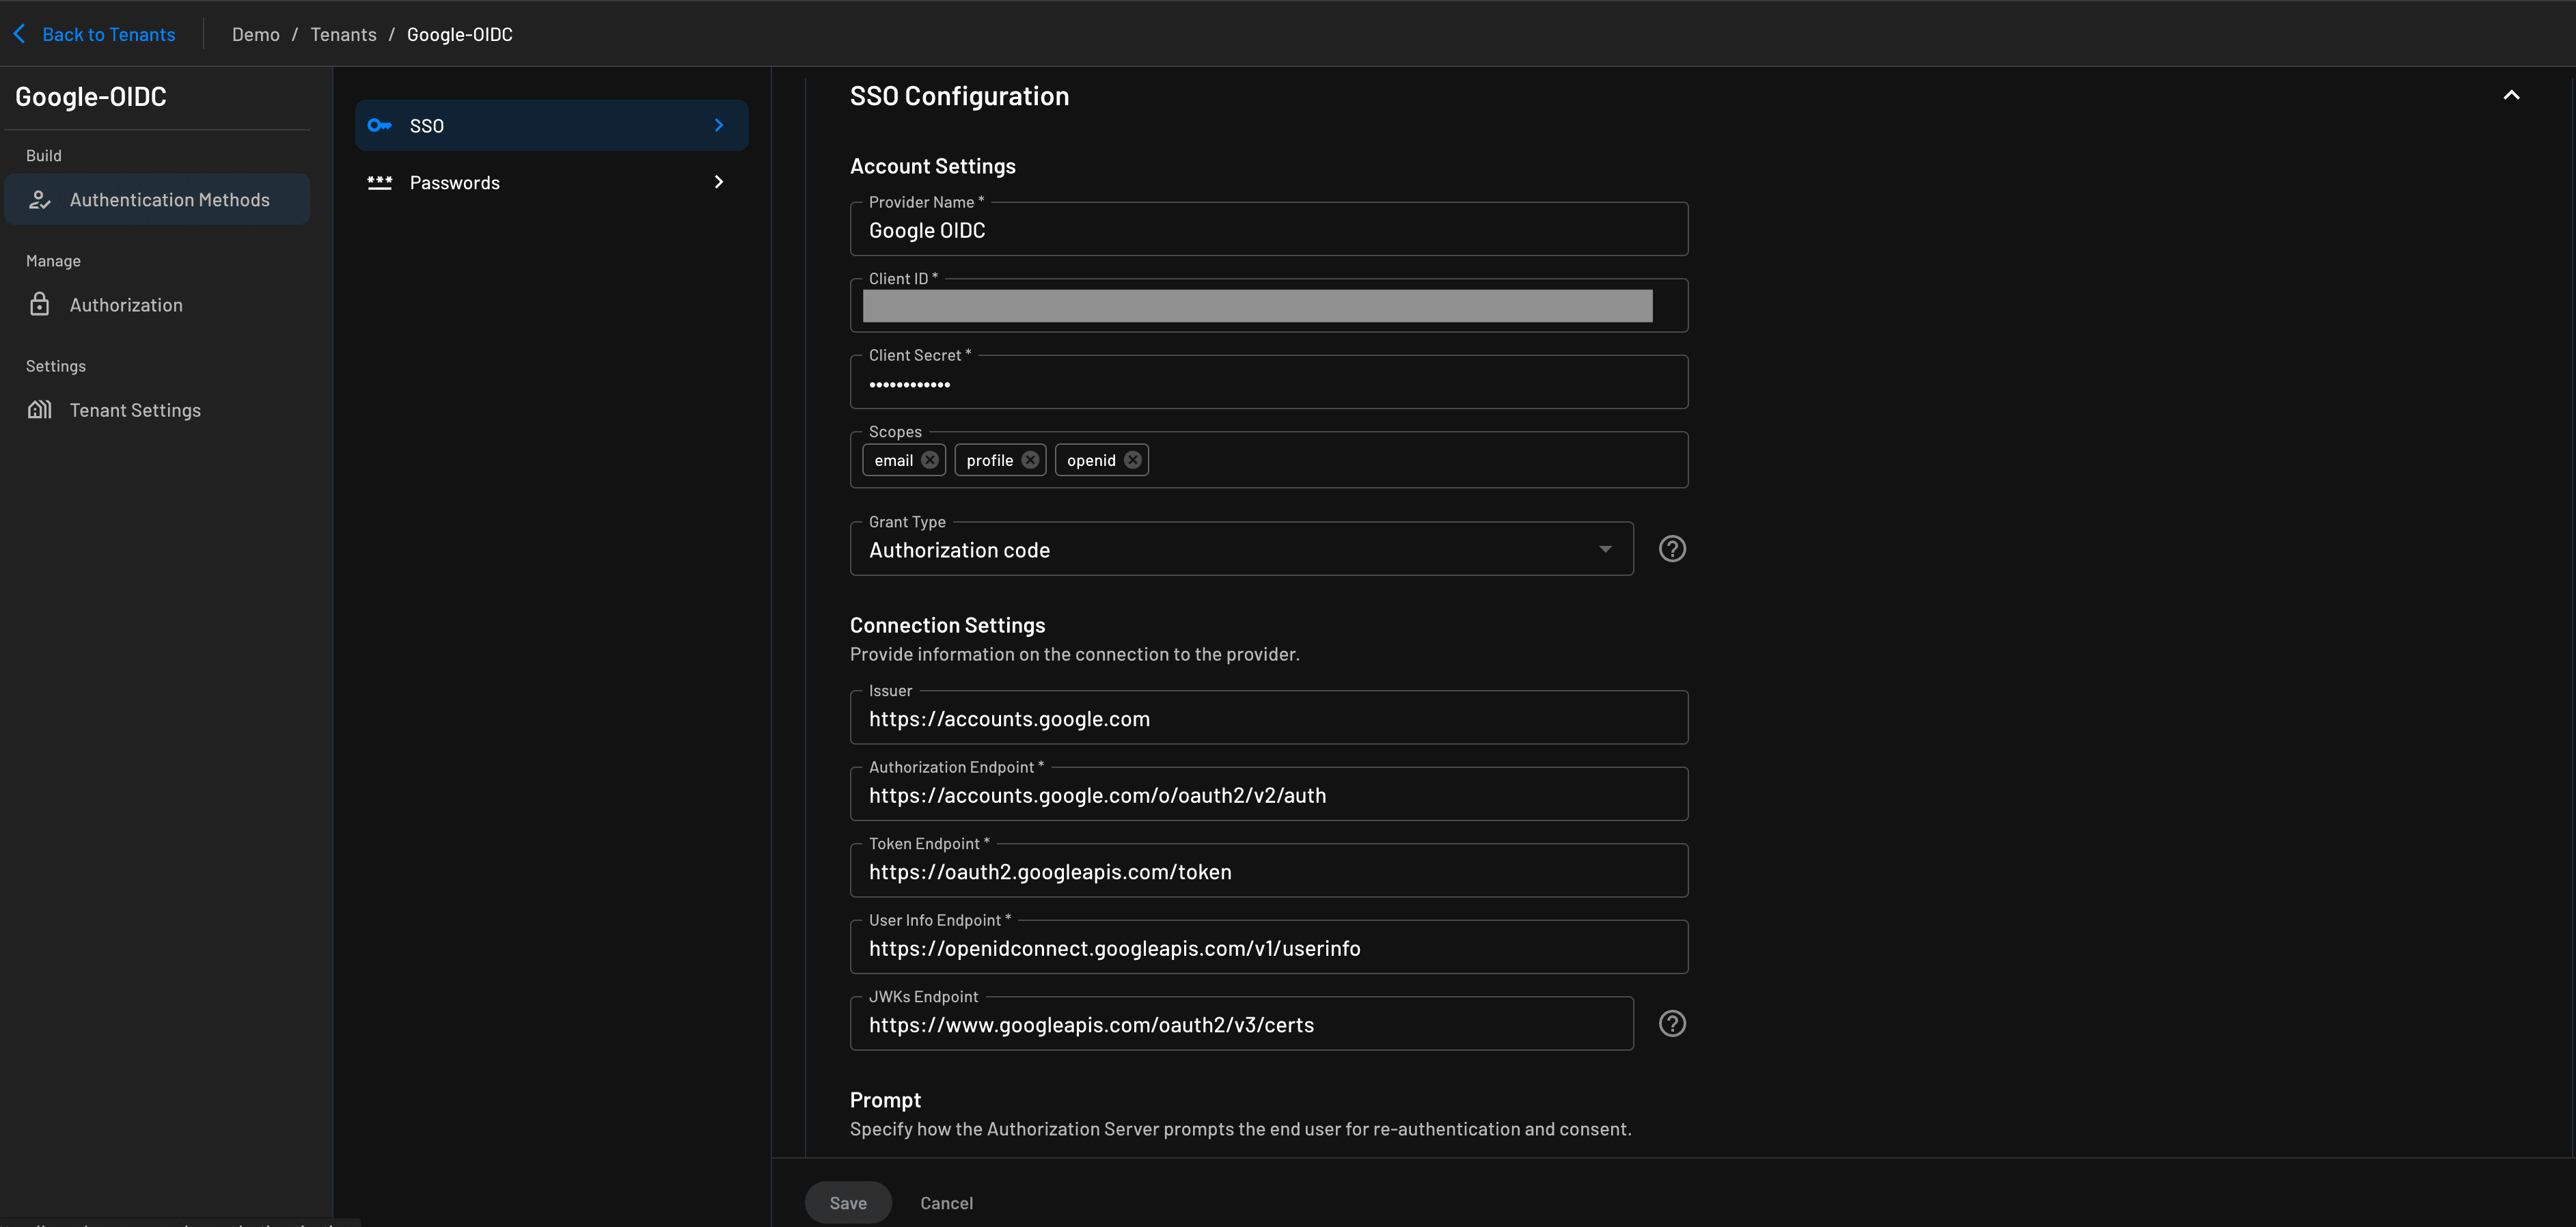Collapse the SSO Configuration section
The image size is (2576, 1227).
(2511, 96)
